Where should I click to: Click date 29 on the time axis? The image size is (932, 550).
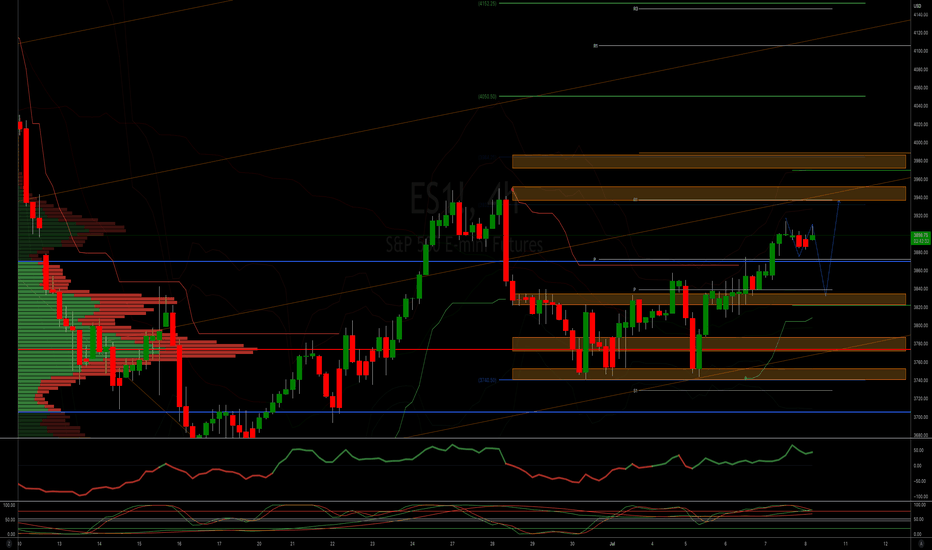pyautogui.click(x=533, y=543)
